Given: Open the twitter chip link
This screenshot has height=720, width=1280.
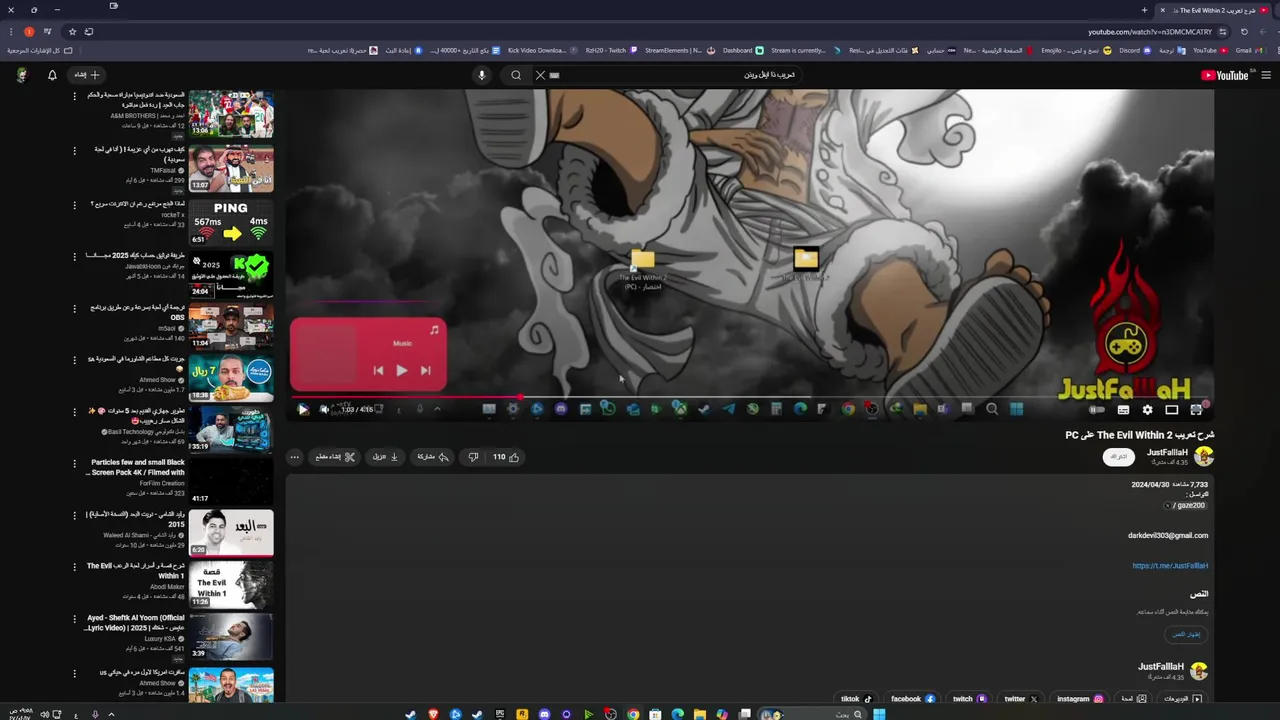Looking at the screenshot, I should (1020, 699).
